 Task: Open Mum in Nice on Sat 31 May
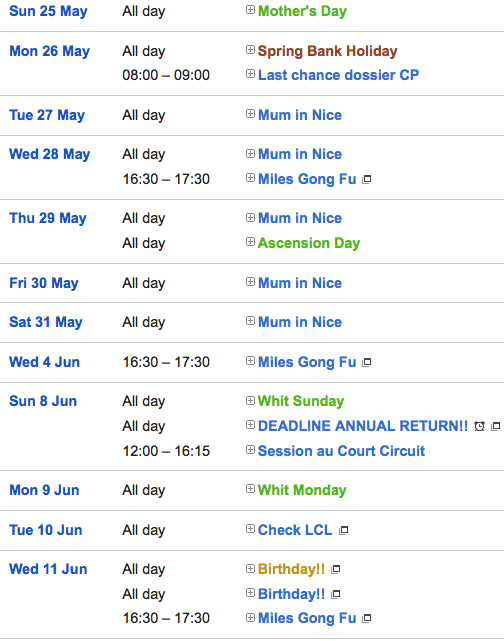tap(300, 322)
